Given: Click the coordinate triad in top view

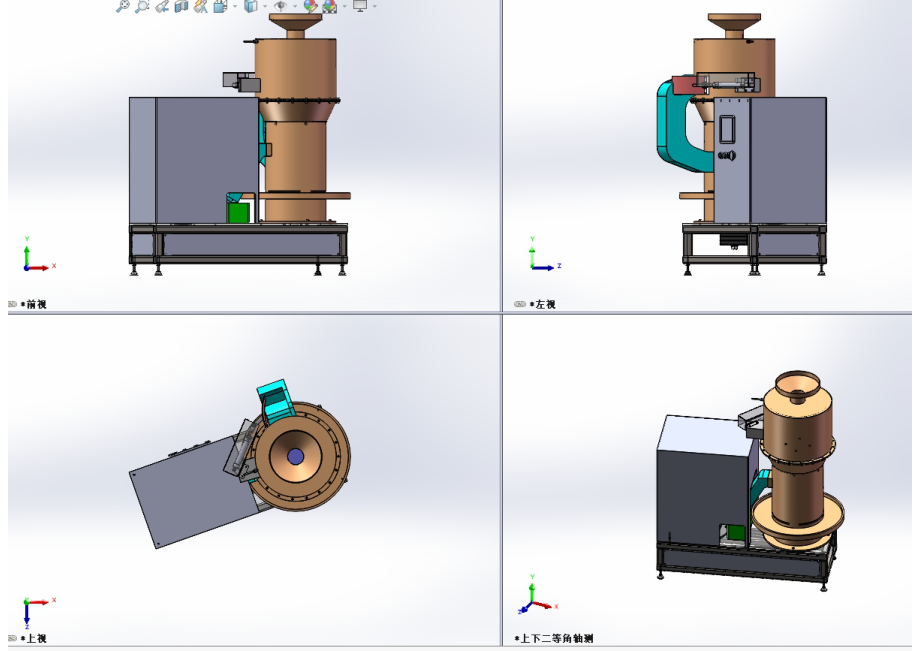Looking at the screenshot, I should click(39, 612).
